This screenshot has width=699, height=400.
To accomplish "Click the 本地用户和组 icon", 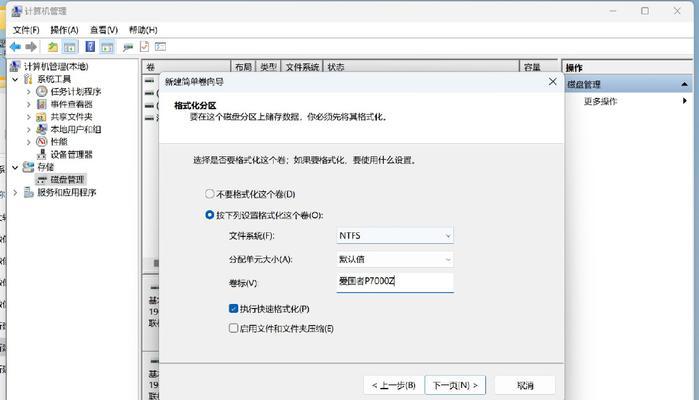I will (x=41, y=129).
